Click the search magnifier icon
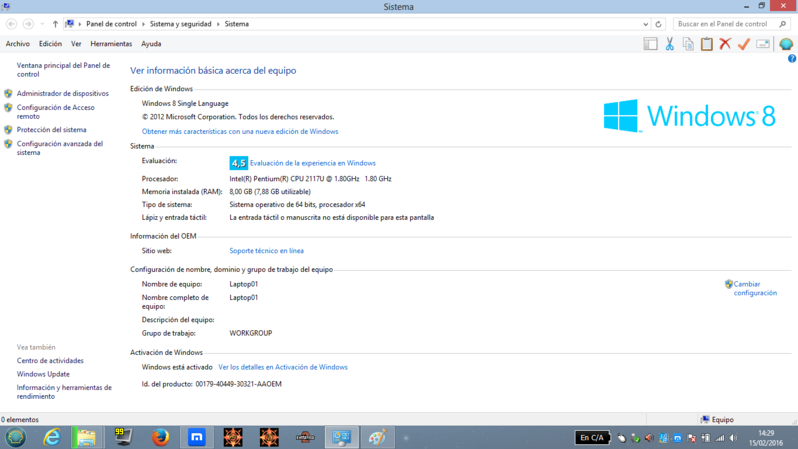This screenshot has width=798, height=449. pos(783,24)
